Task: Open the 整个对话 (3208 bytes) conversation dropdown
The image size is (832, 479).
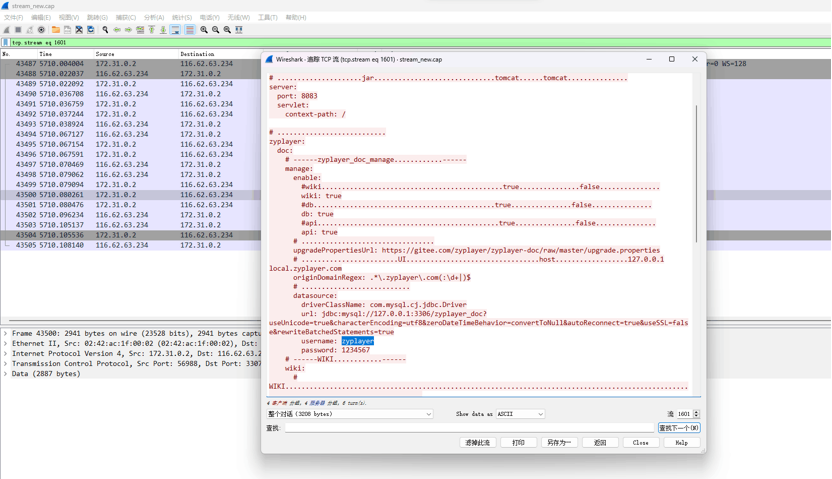Action: (350, 414)
